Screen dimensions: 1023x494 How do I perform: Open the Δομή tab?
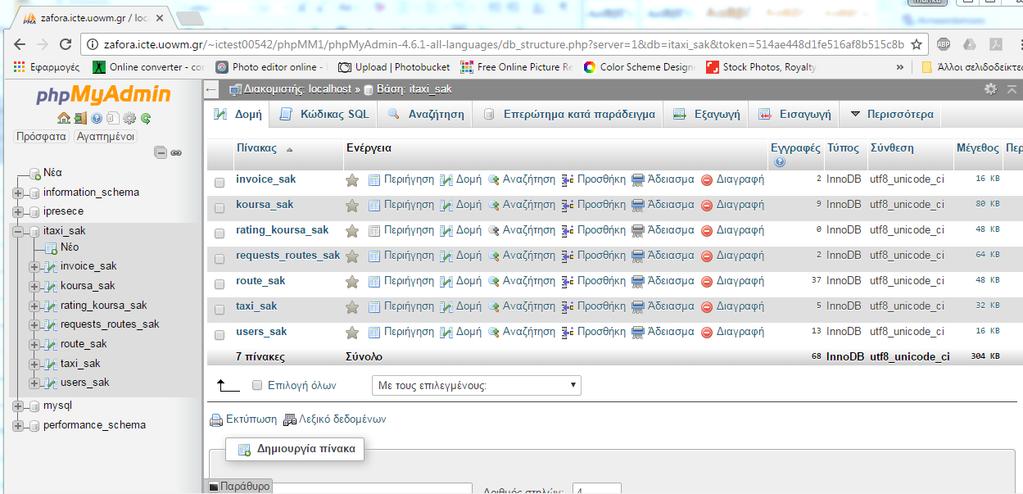click(x=238, y=114)
